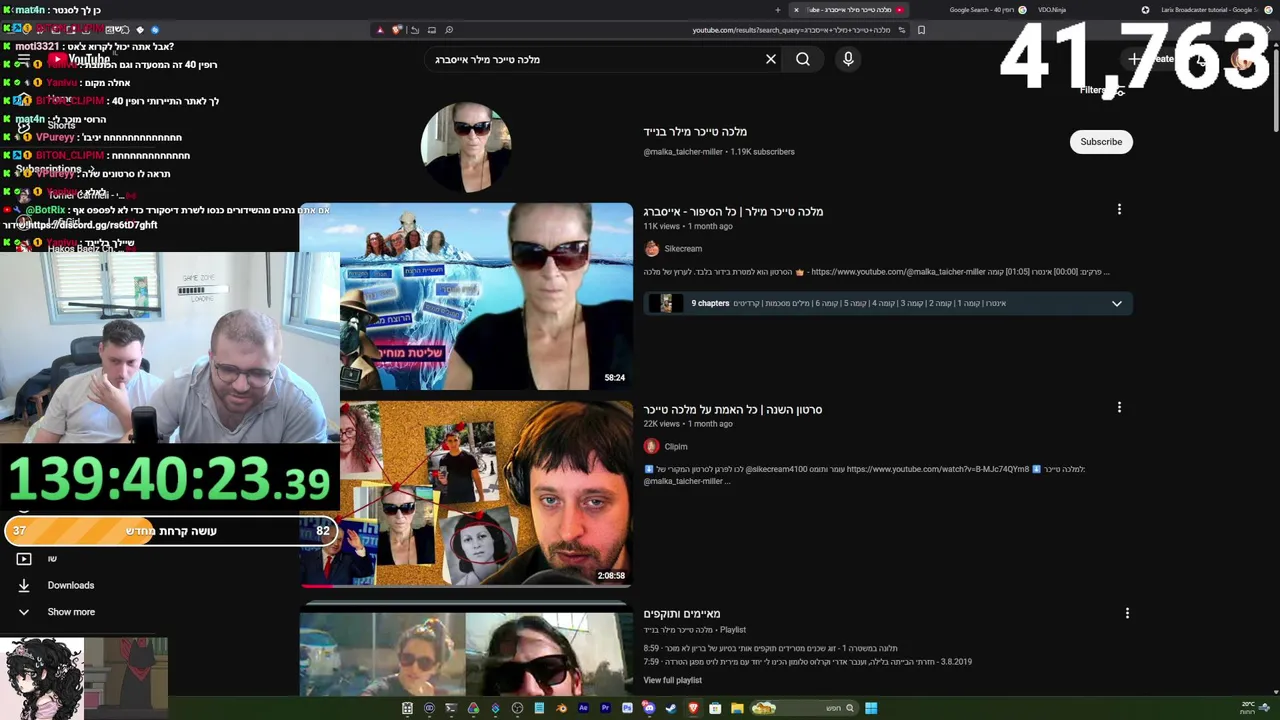Click the '11K views • 1 month ago' text
The width and height of the screenshot is (1280, 720).
(x=688, y=227)
